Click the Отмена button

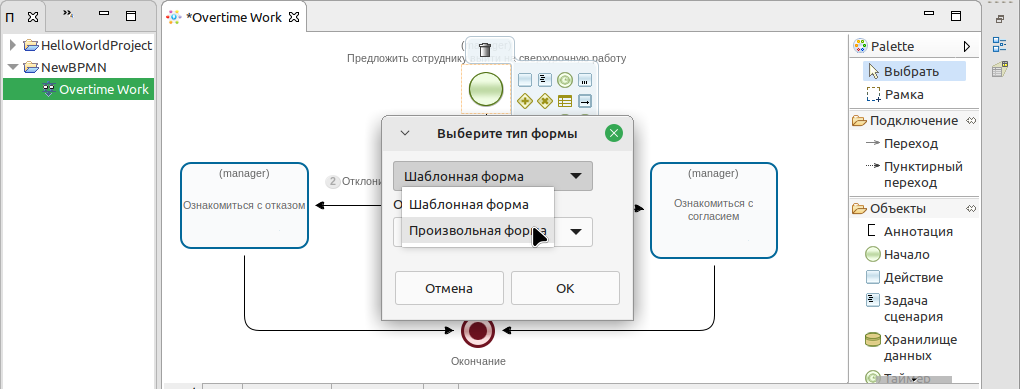449,288
